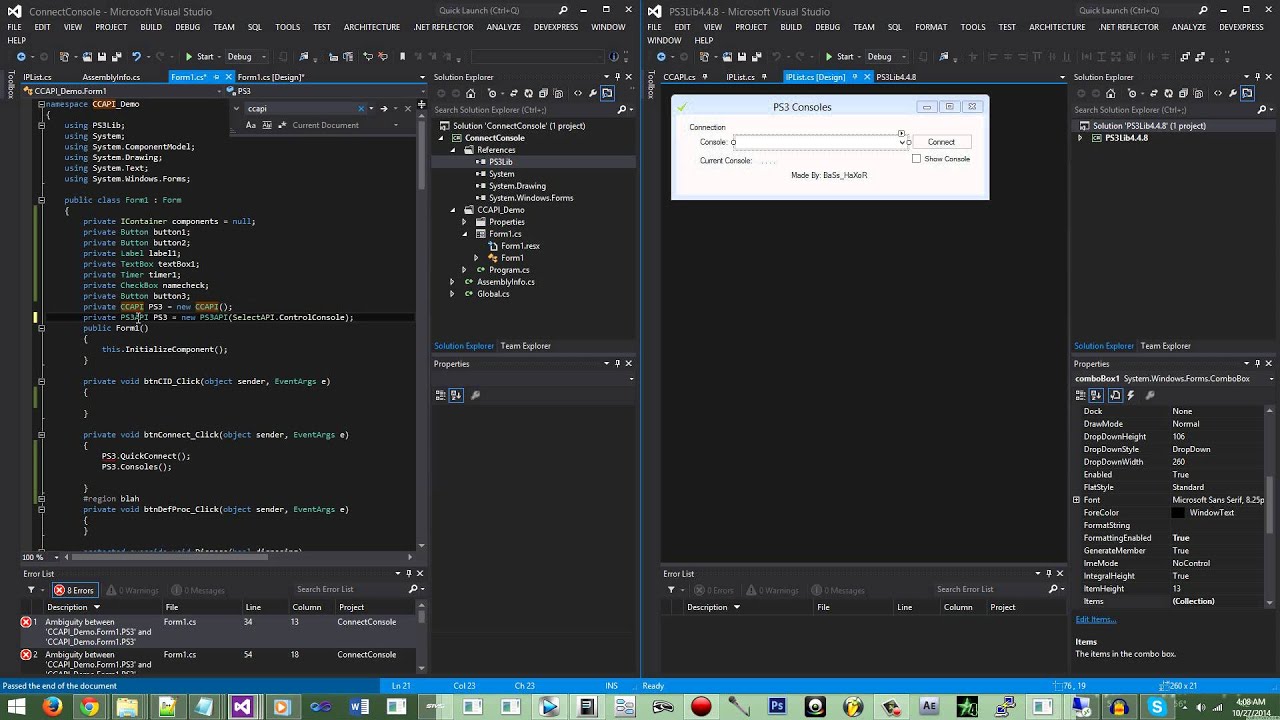Open Firefox from the taskbar

(x=52, y=707)
